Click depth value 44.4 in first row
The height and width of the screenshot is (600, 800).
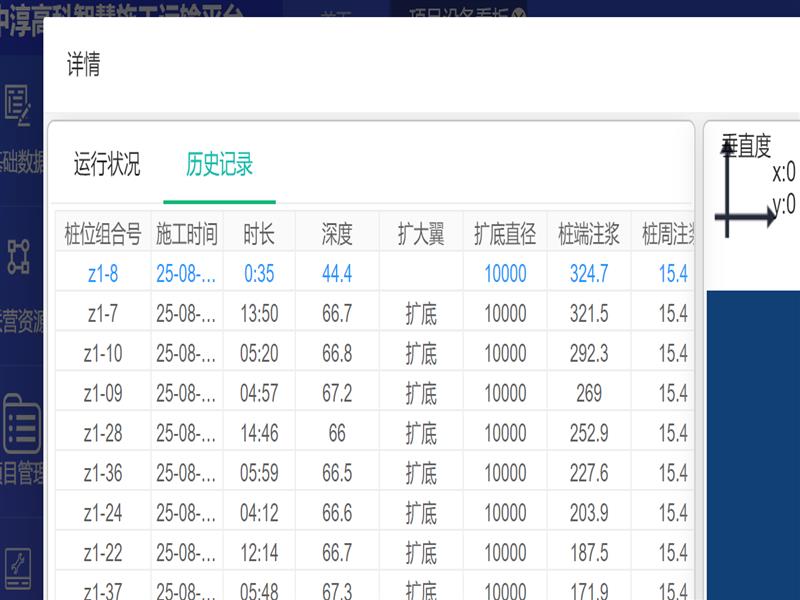[337, 274]
